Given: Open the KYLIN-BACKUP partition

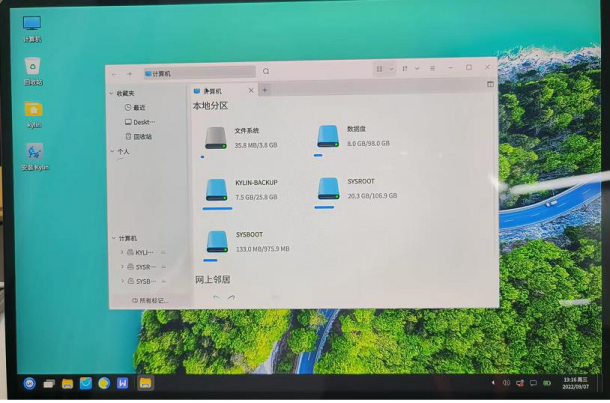Looking at the screenshot, I should 216,190.
